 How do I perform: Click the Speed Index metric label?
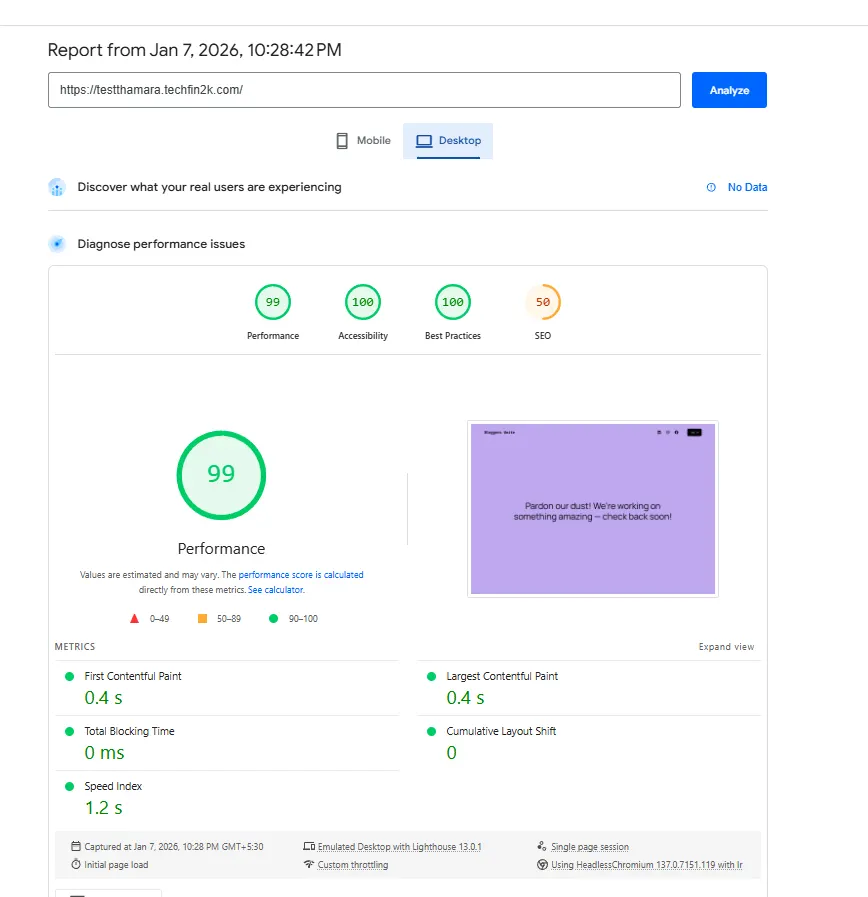tap(113, 786)
